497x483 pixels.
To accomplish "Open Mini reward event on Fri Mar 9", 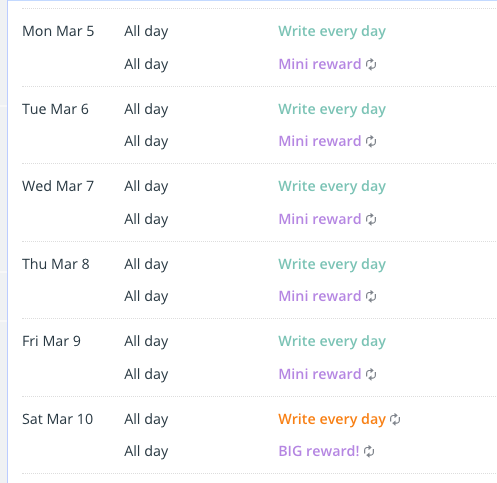I will coord(320,374).
